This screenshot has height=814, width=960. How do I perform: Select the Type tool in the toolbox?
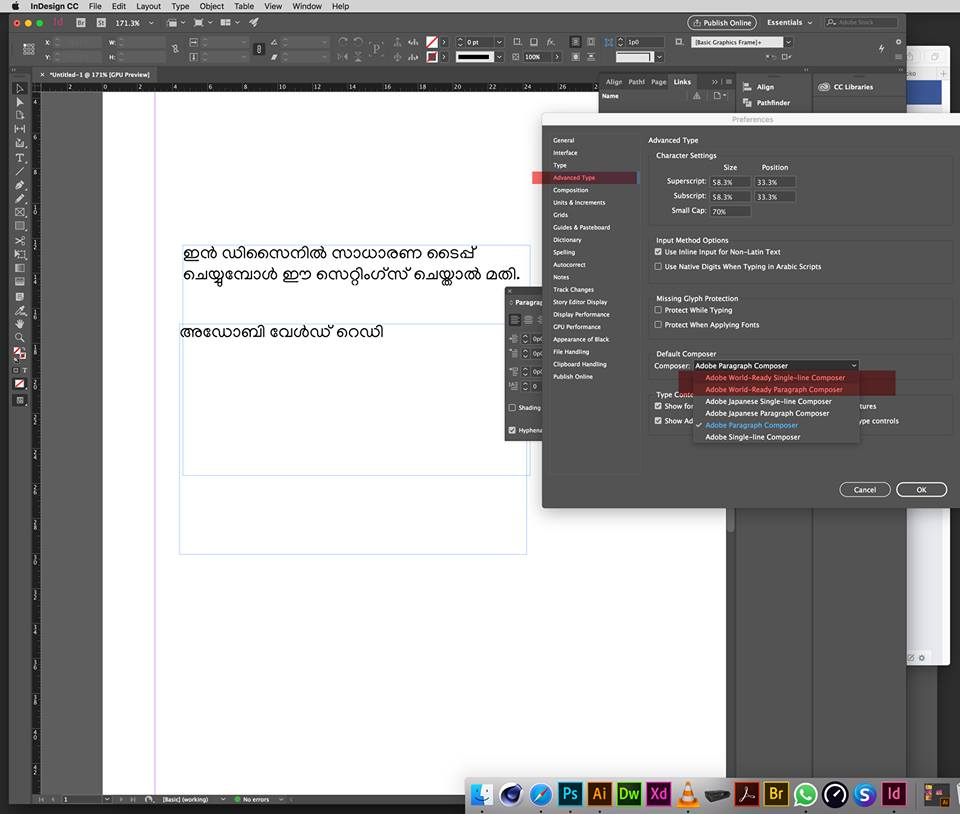pyautogui.click(x=19, y=158)
